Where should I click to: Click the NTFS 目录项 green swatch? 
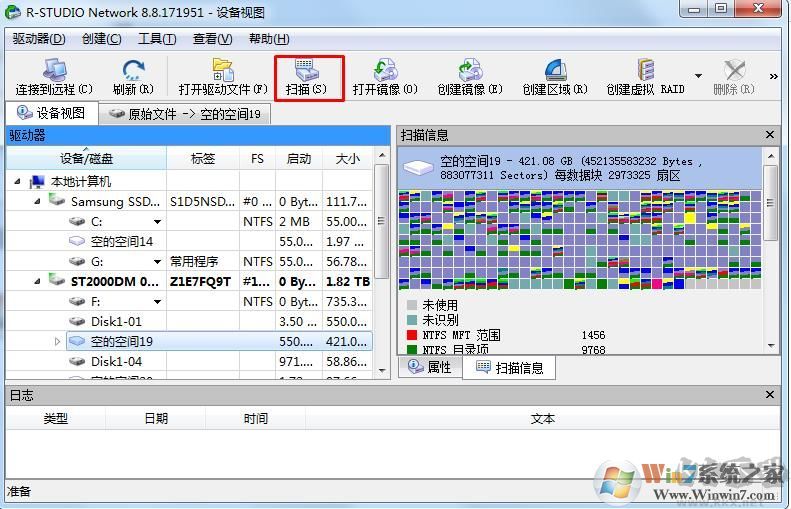tap(412, 349)
